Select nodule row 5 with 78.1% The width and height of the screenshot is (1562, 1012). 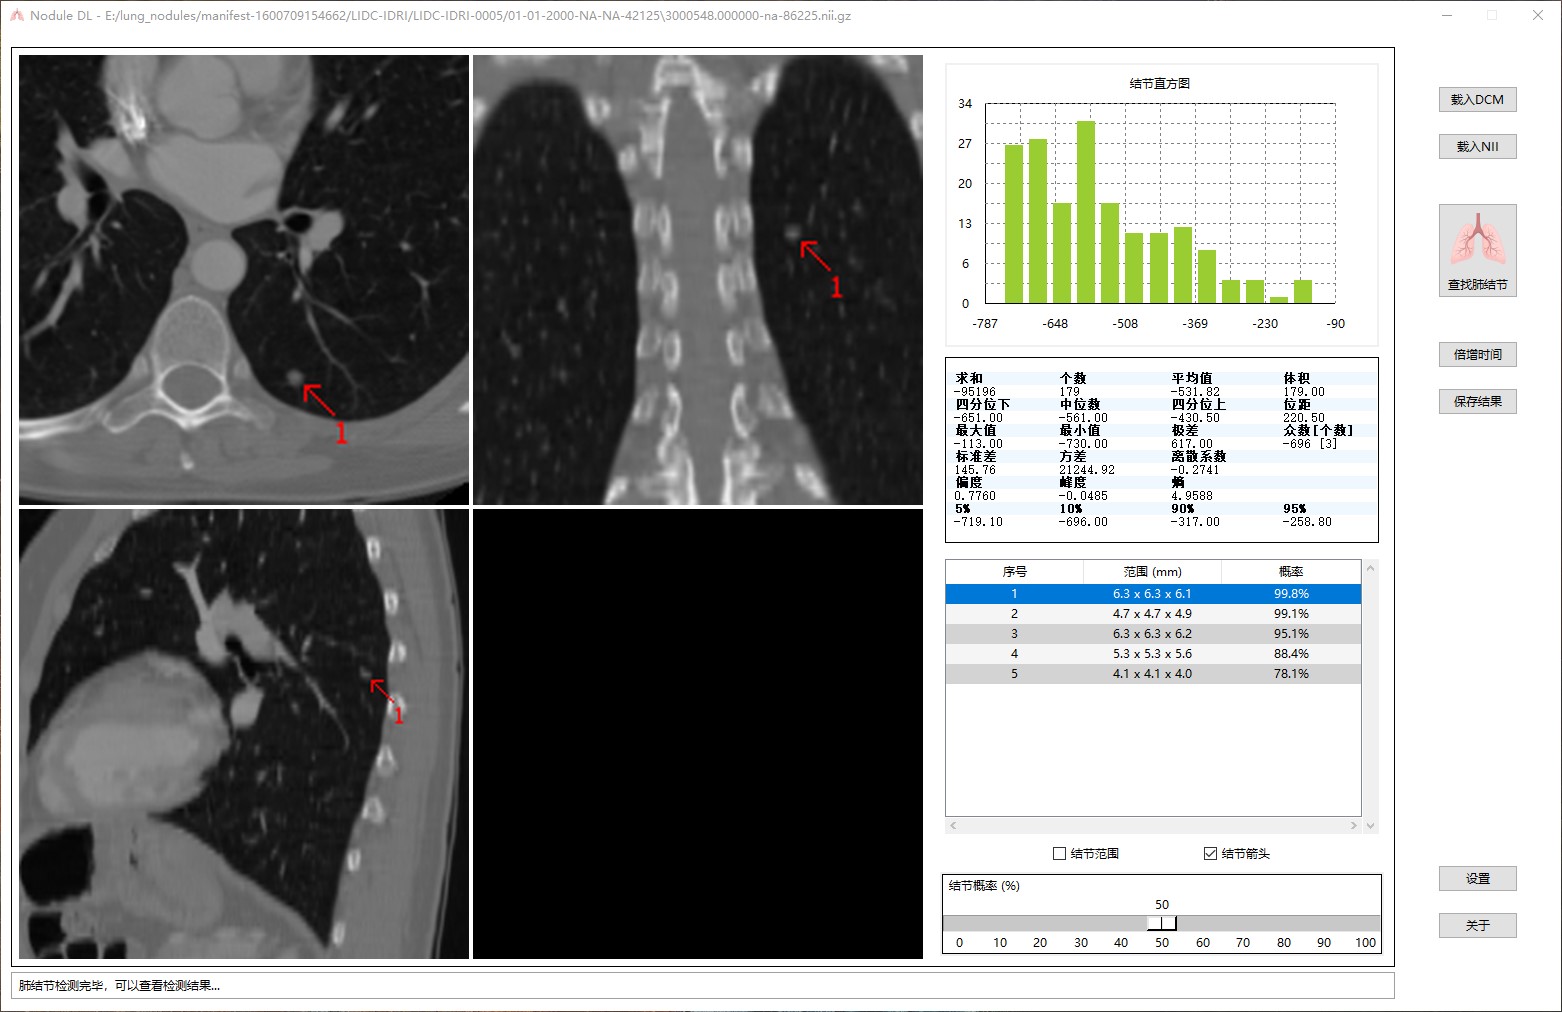1153,674
